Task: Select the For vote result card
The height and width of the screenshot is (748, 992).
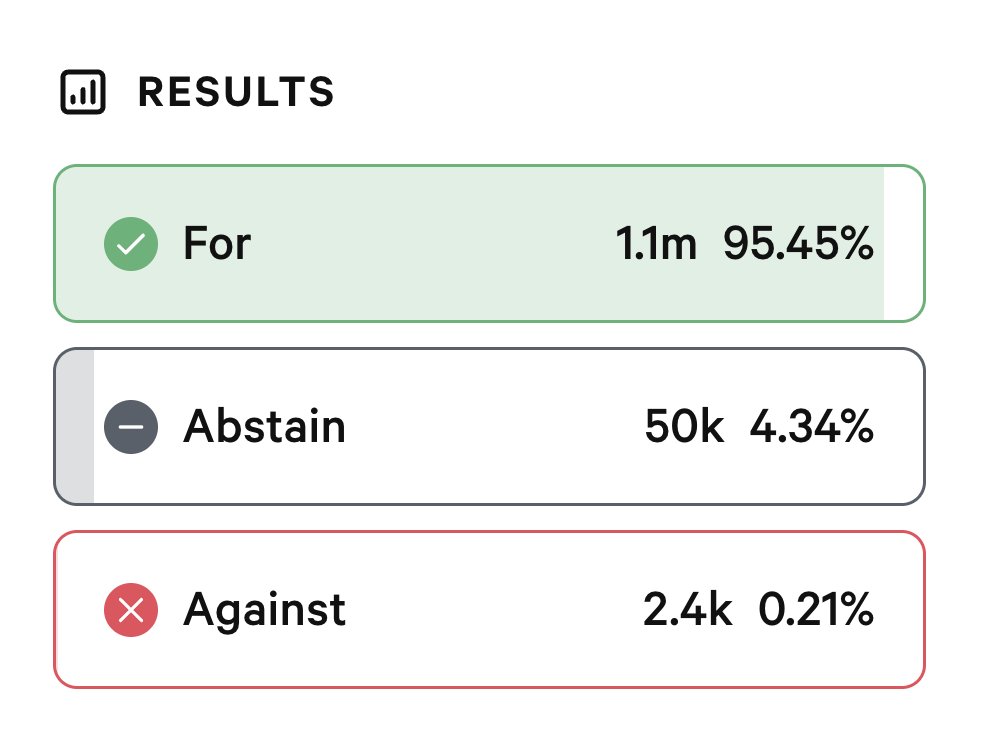Action: pyautogui.click(x=489, y=244)
